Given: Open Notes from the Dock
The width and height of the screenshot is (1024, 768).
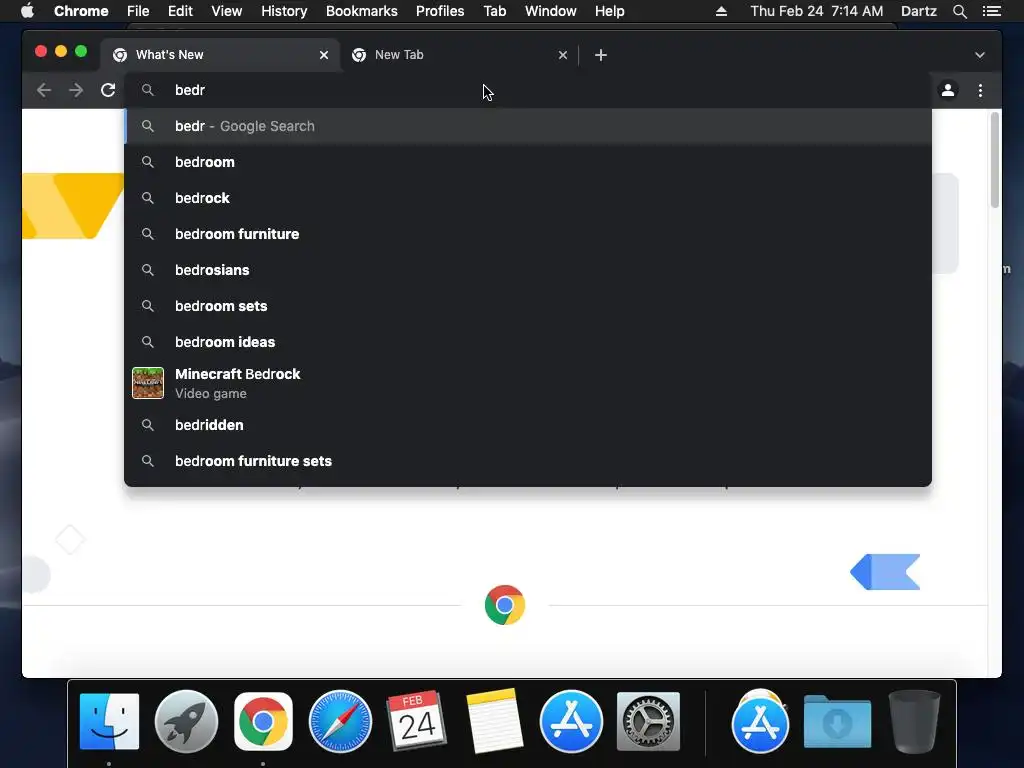Looking at the screenshot, I should point(494,722).
